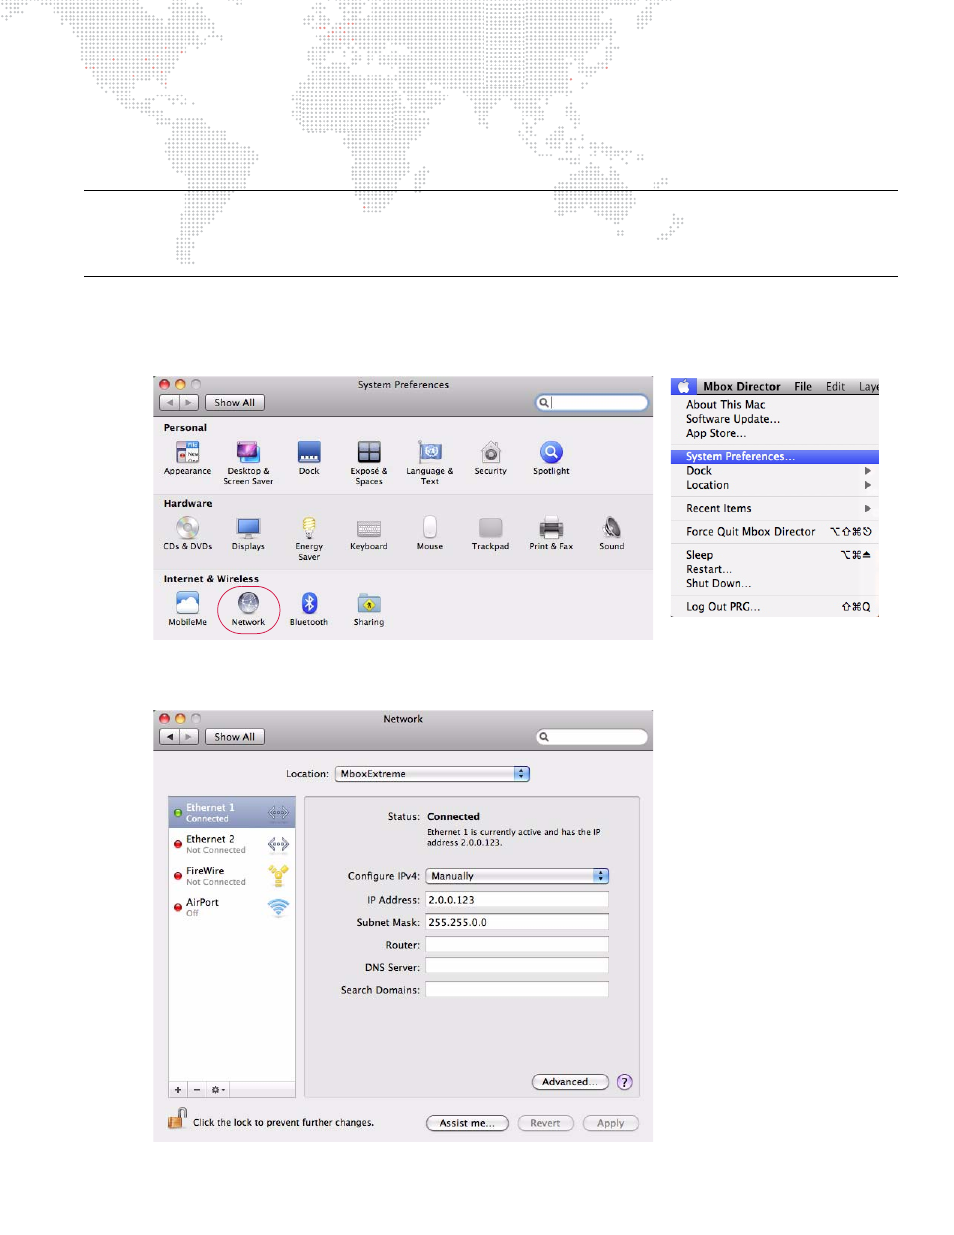Image resolution: width=954 pixels, height=1235 pixels.
Task: Open Language & Text preferences
Action: point(430,462)
